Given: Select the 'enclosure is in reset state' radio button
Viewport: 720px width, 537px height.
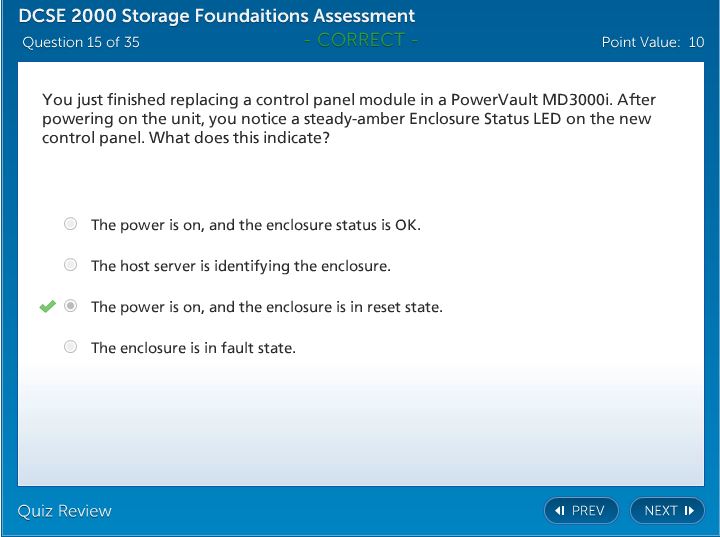Looking at the screenshot, I should click(70, 306).
